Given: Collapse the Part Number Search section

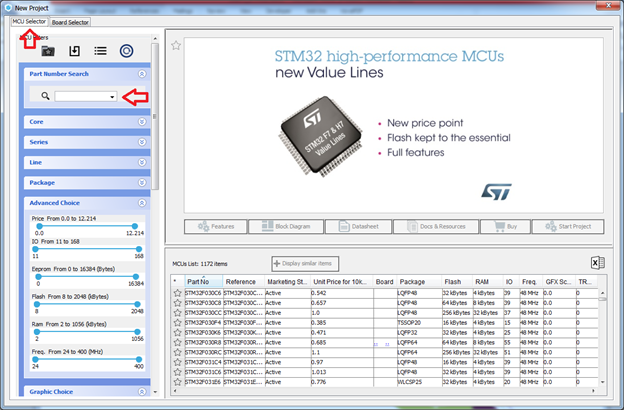Looking at the screenshot, I should (x=142, y=74).
